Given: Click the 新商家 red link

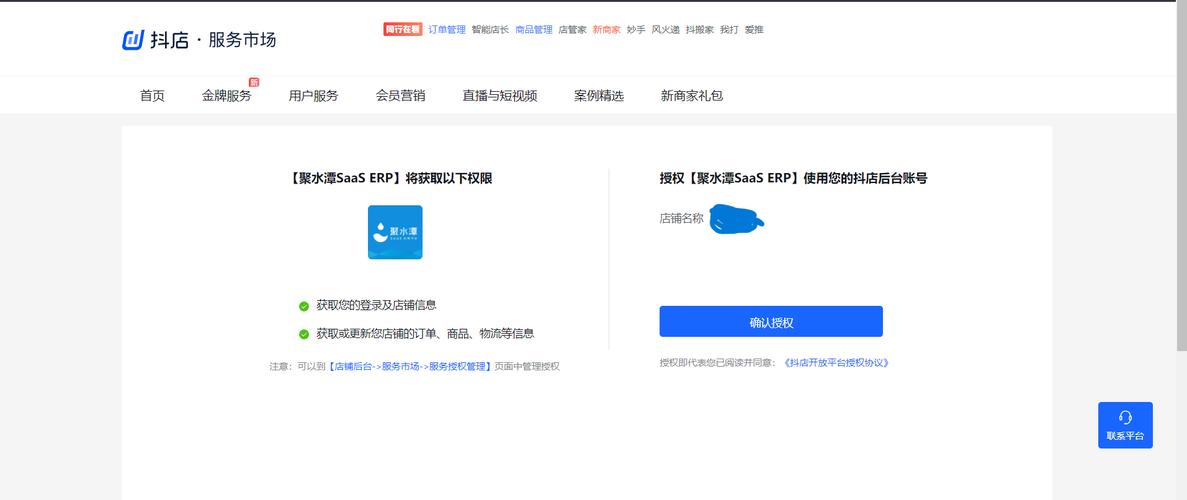Looking at the screenshot, I should click(606, 30).
